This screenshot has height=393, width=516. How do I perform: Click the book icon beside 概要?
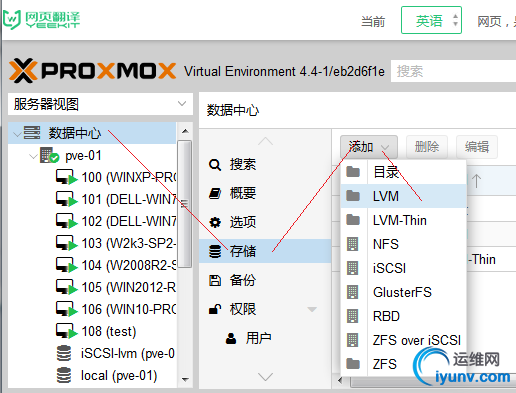point(215,193)
